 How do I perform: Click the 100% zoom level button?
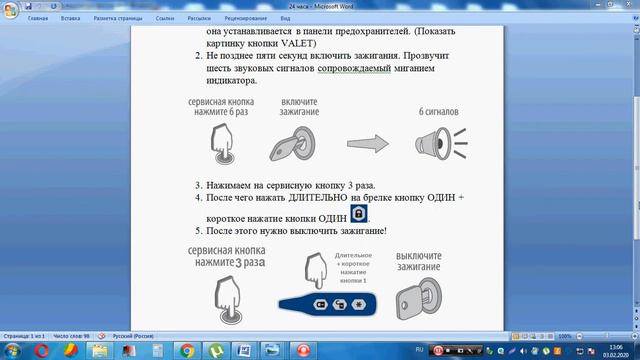(565, 336)
